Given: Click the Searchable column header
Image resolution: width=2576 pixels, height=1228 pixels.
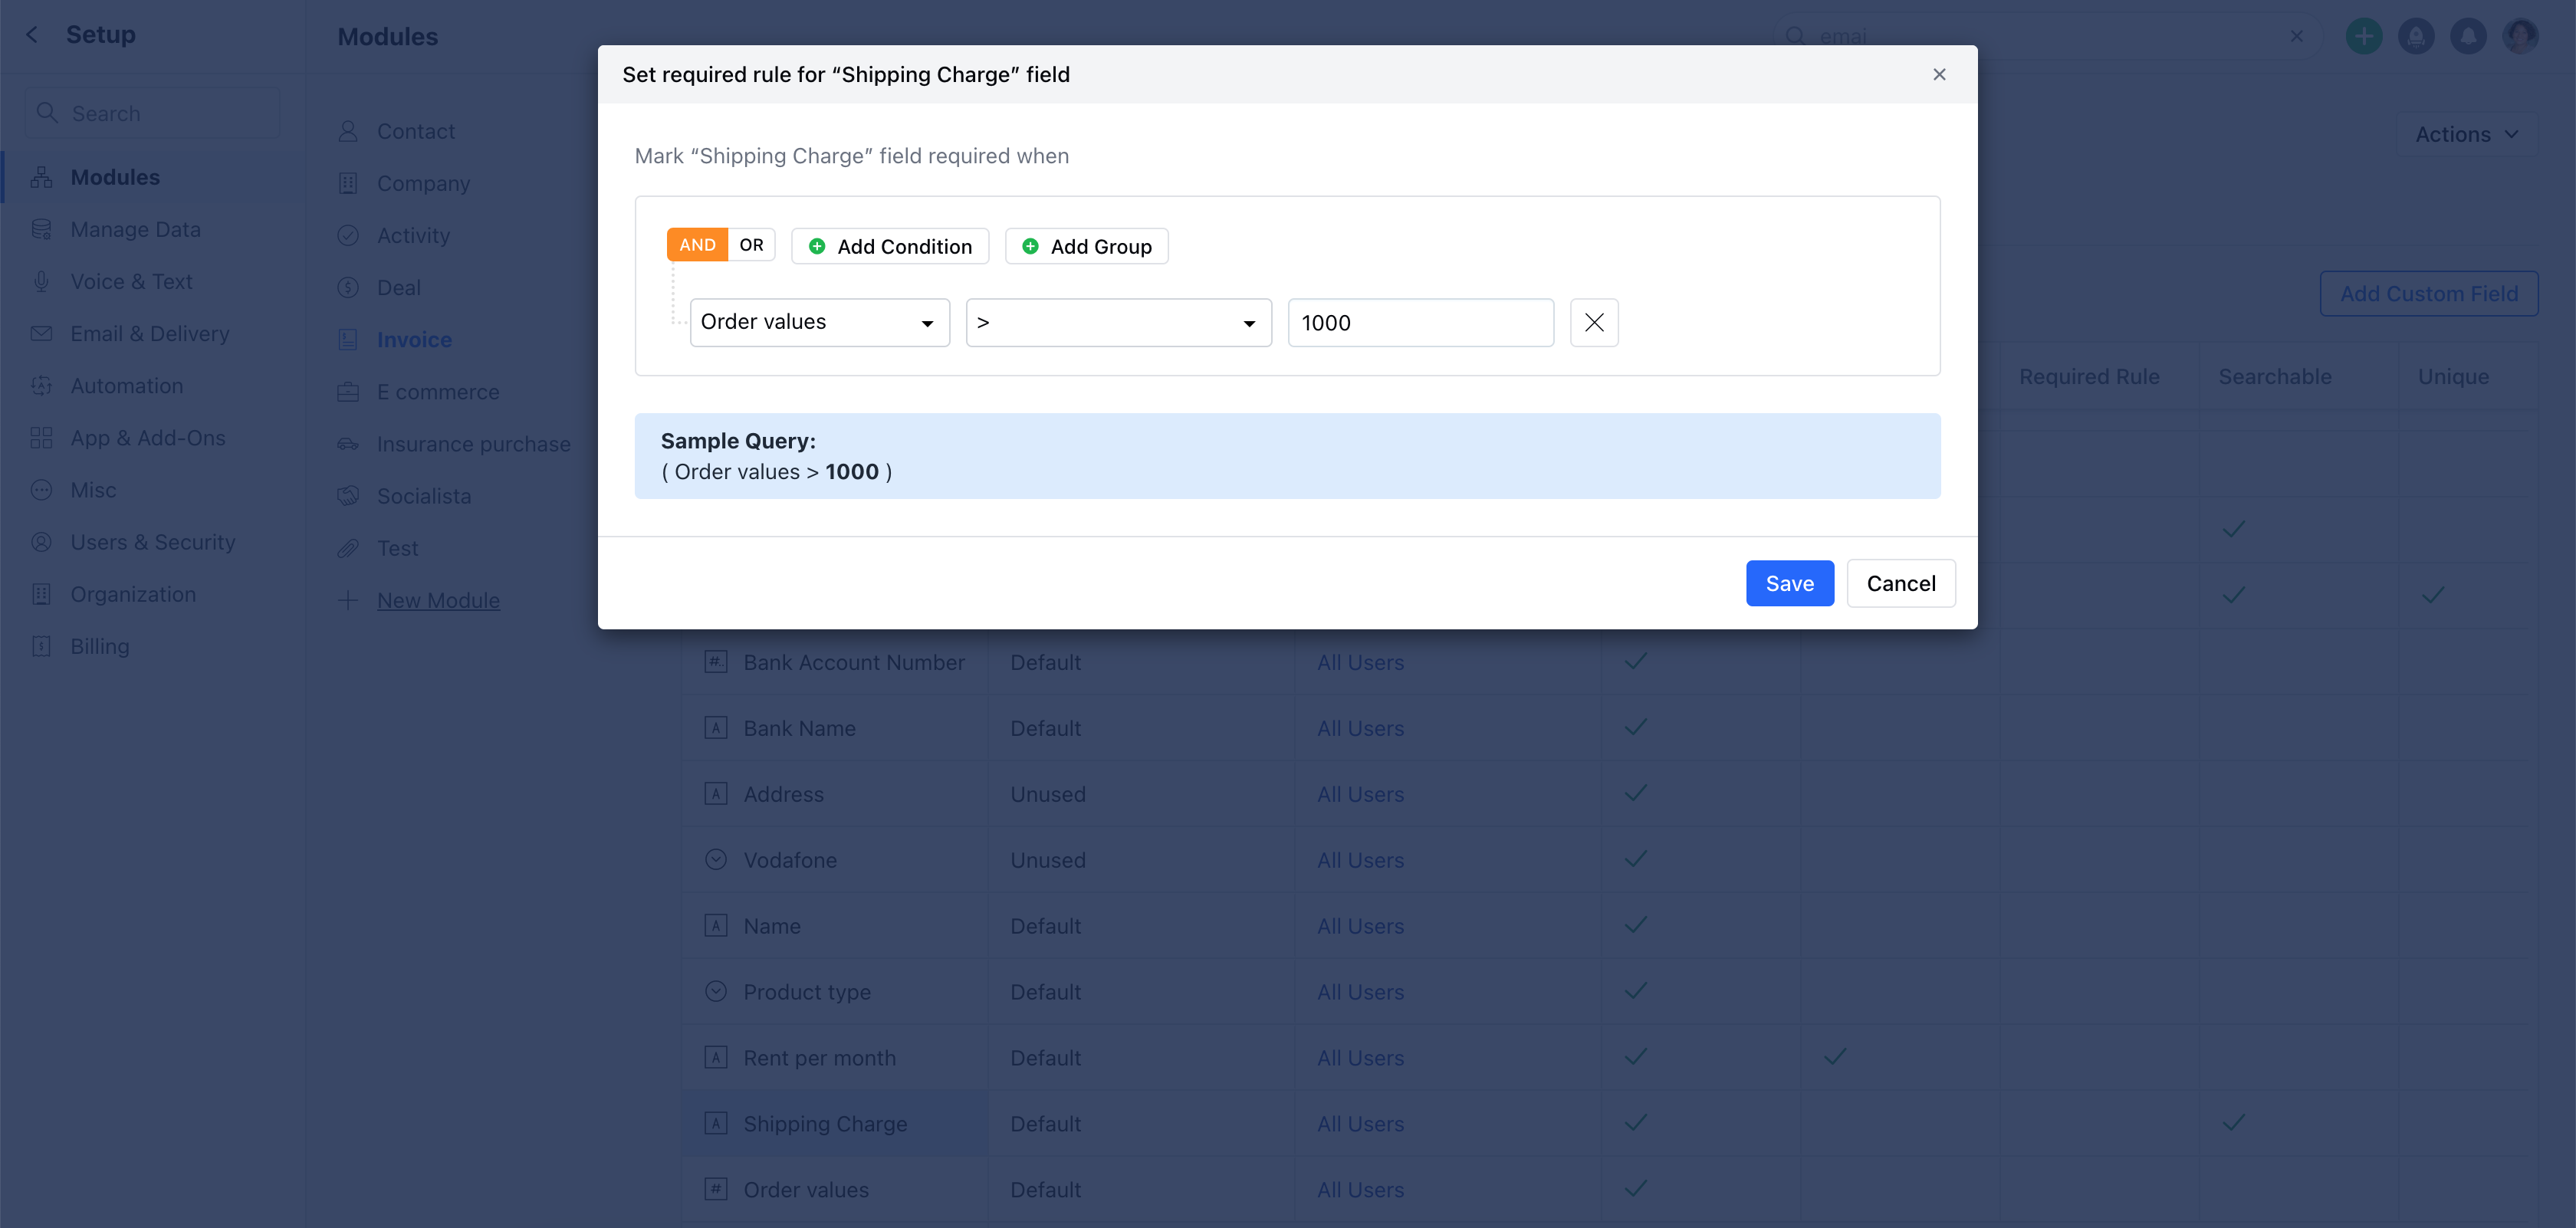Looking at the screenshot, I should pos(2274,377).
